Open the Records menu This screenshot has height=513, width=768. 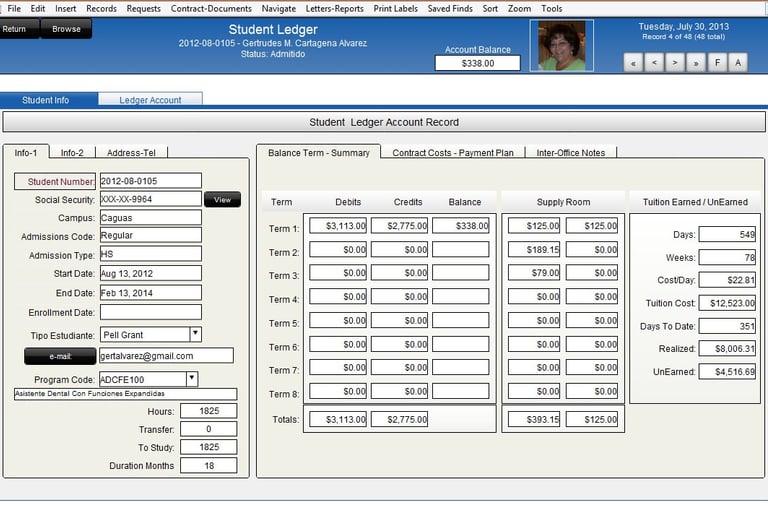pos(101,8)
